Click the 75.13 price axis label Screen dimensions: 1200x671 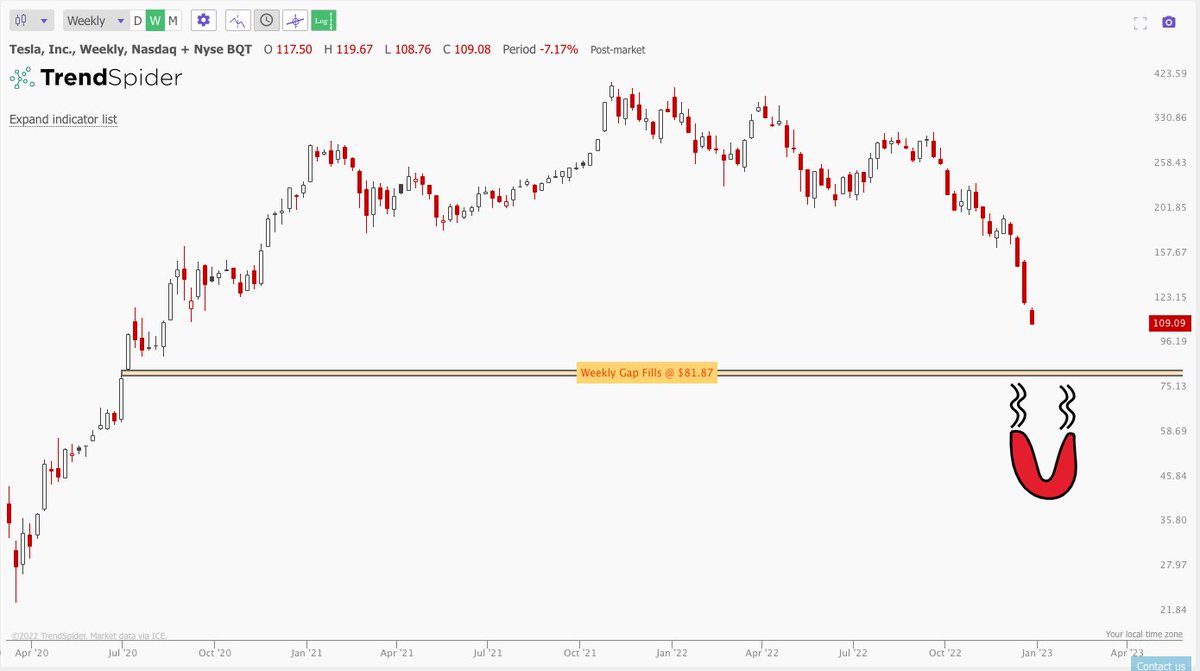pos(1172,386)
